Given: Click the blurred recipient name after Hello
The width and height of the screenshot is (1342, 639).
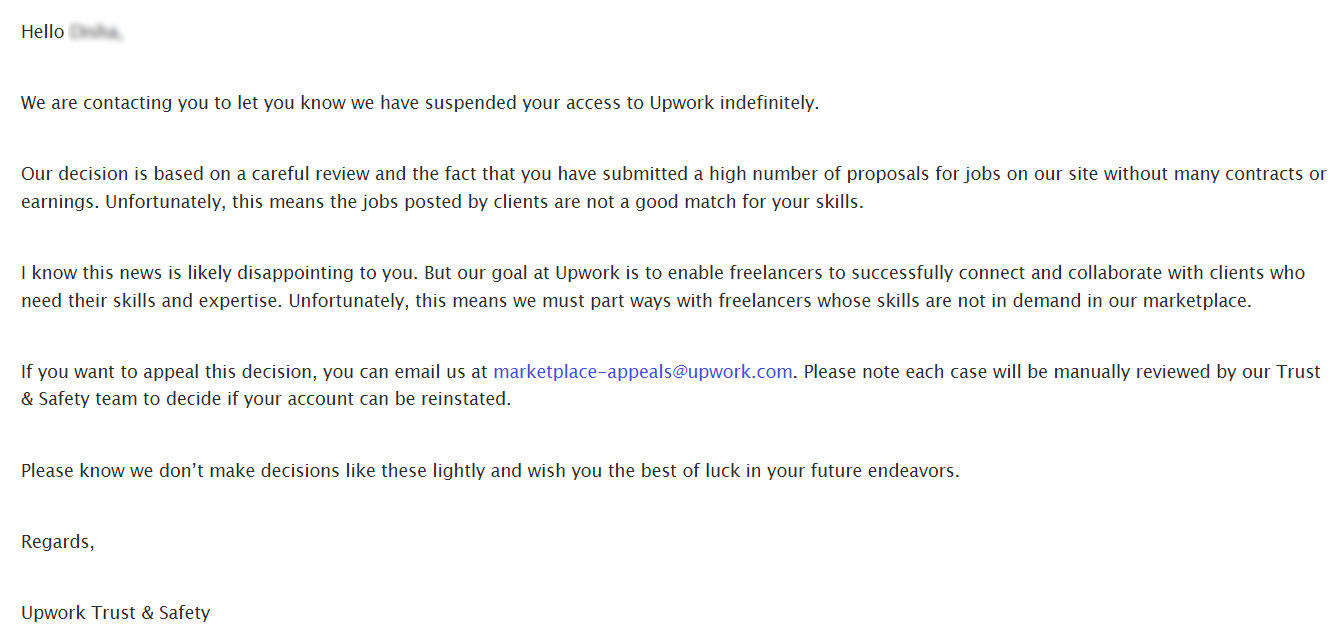Looking at the screenshot, I should [96, 32].
